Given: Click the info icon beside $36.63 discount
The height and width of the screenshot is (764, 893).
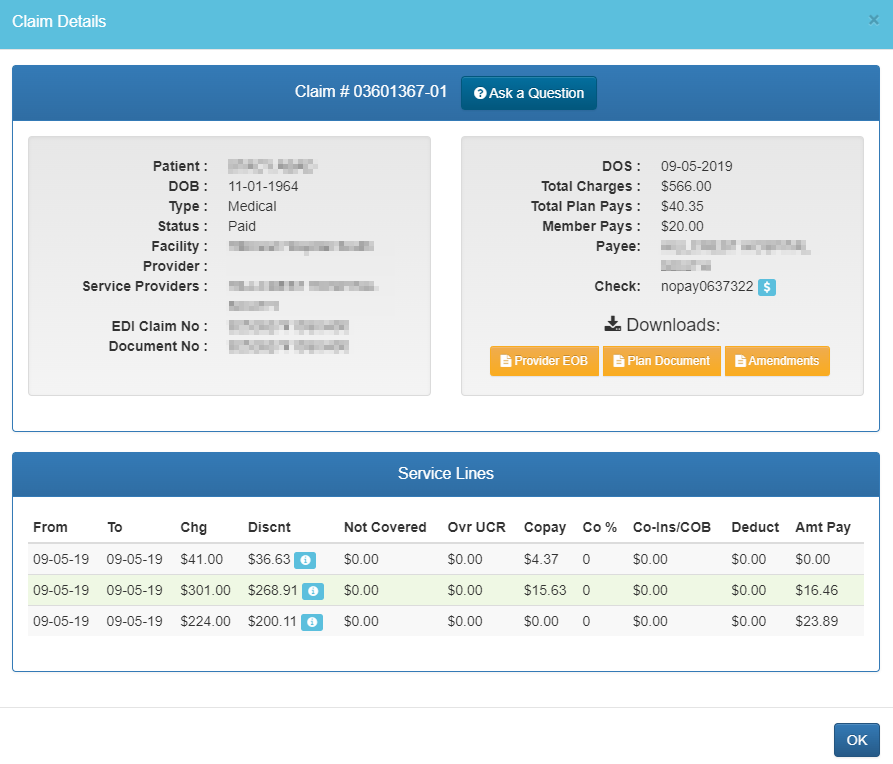Looking at the screenshot, I should click(305, 561).
